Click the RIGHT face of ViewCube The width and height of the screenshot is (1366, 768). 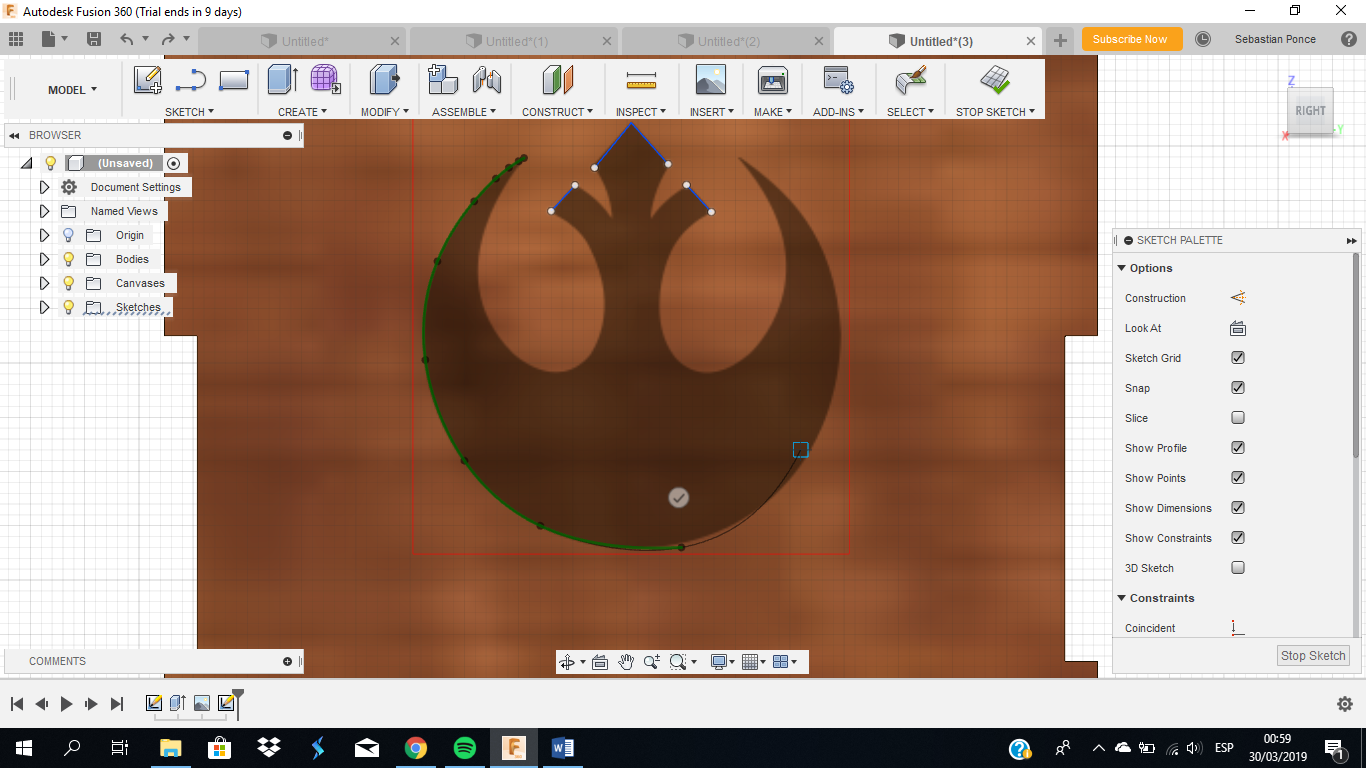1310,111
